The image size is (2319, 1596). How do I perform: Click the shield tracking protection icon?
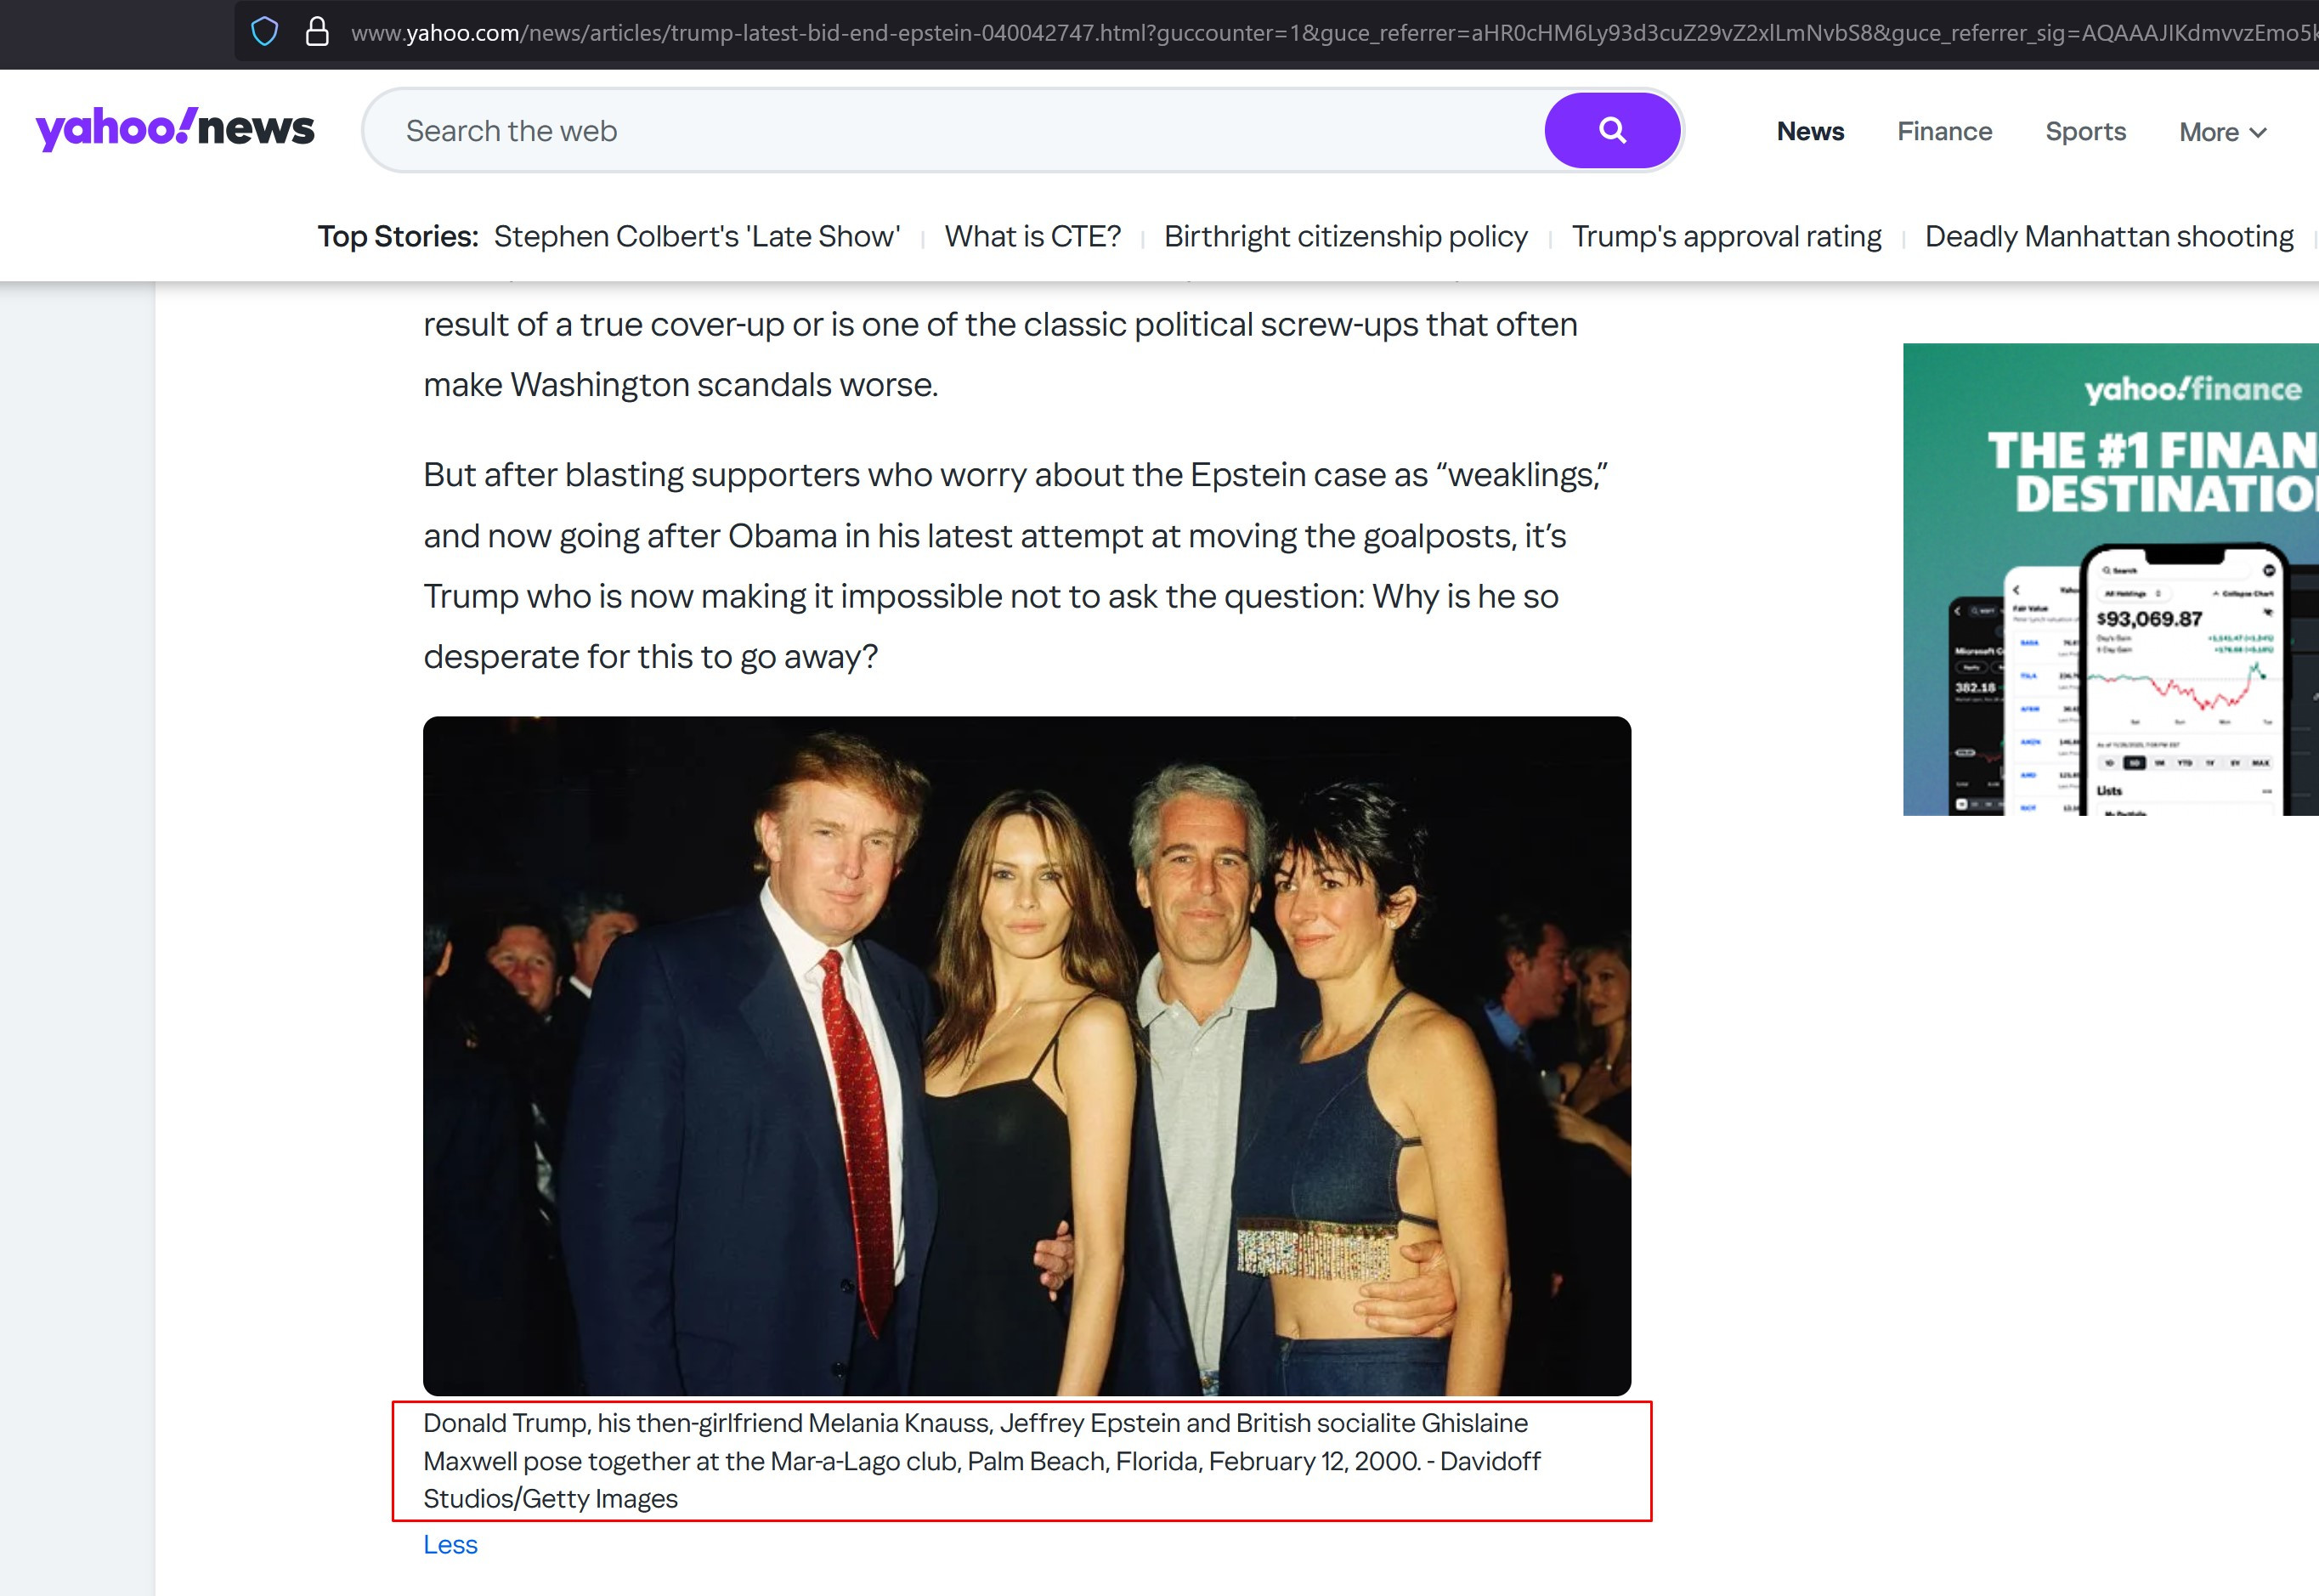(x=264, y=32)
